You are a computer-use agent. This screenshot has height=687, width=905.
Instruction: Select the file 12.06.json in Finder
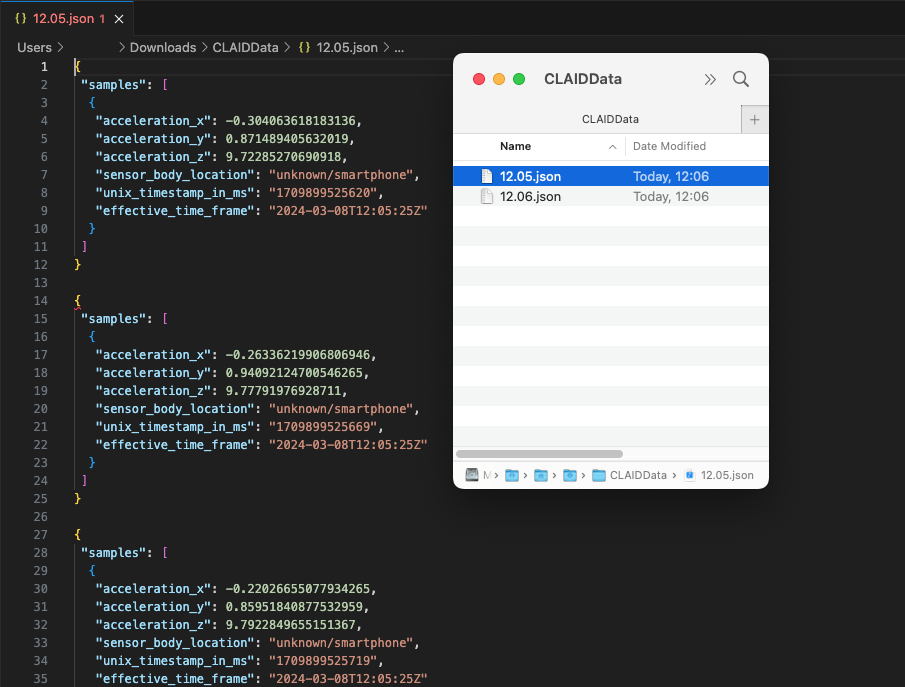coord(611,196)
